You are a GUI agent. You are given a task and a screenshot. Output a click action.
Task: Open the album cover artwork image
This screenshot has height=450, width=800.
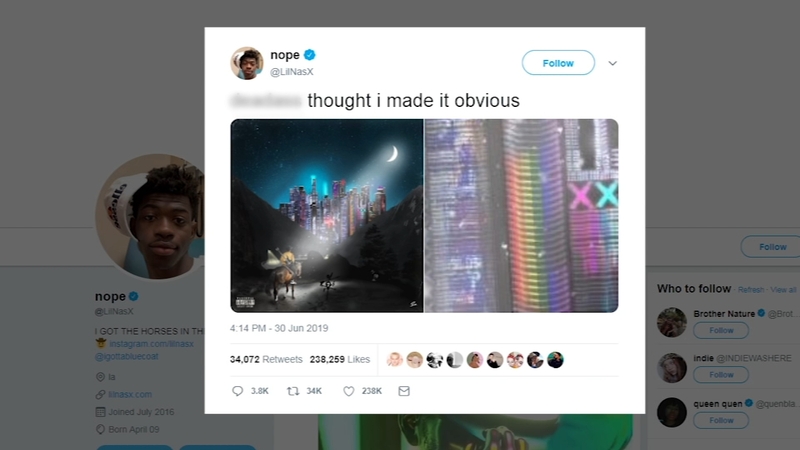[x=327, y=215]
